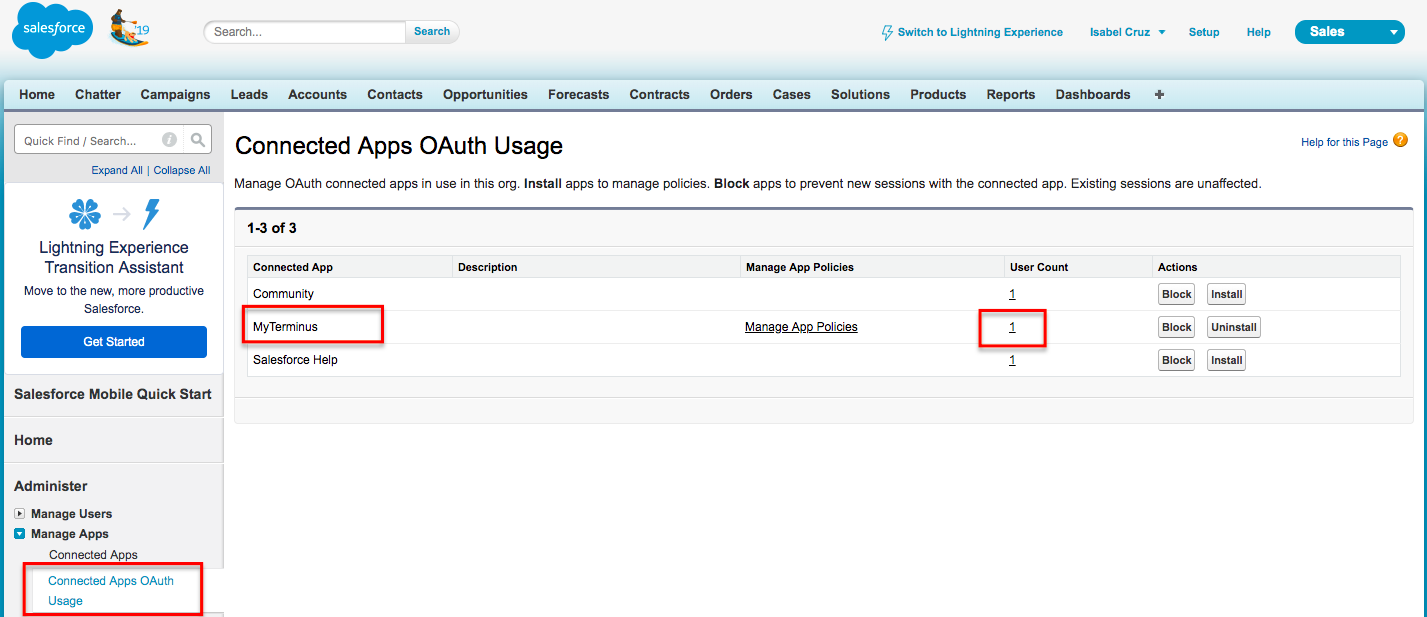Viewport: 1427px width, 617px height.
Task: Open Manage App Policies for MyTerminus
Action: [801, 327]
